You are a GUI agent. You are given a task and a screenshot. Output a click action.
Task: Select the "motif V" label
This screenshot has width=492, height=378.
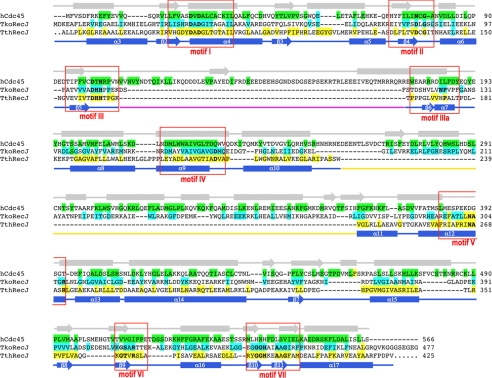[463, 243]
